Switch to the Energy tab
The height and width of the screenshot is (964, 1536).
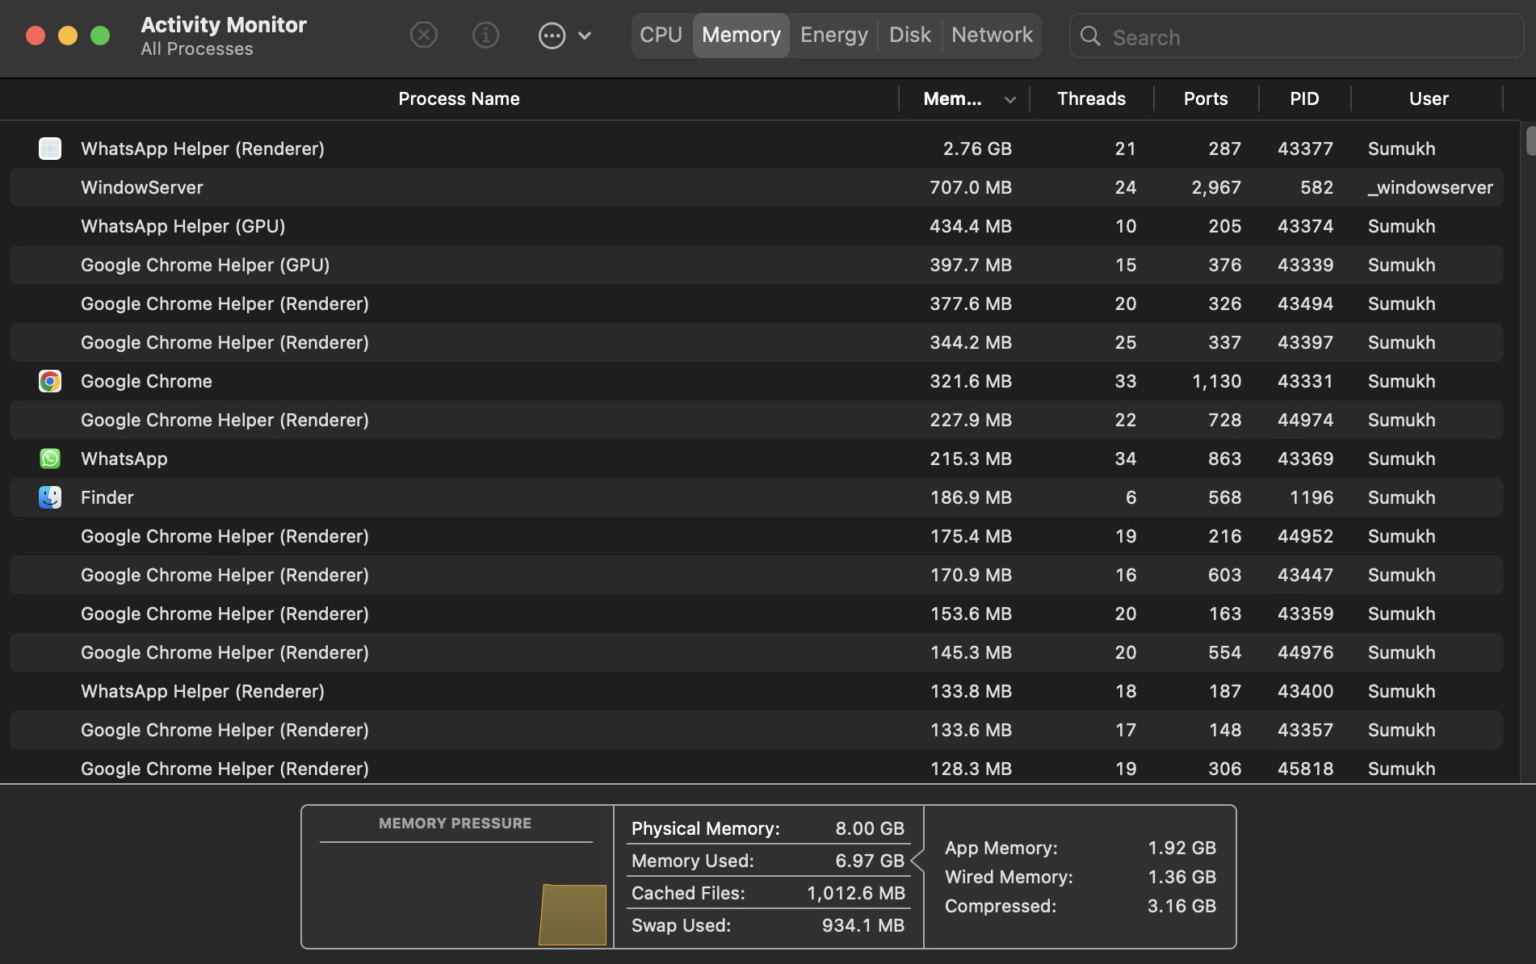[x=833, y=35]
